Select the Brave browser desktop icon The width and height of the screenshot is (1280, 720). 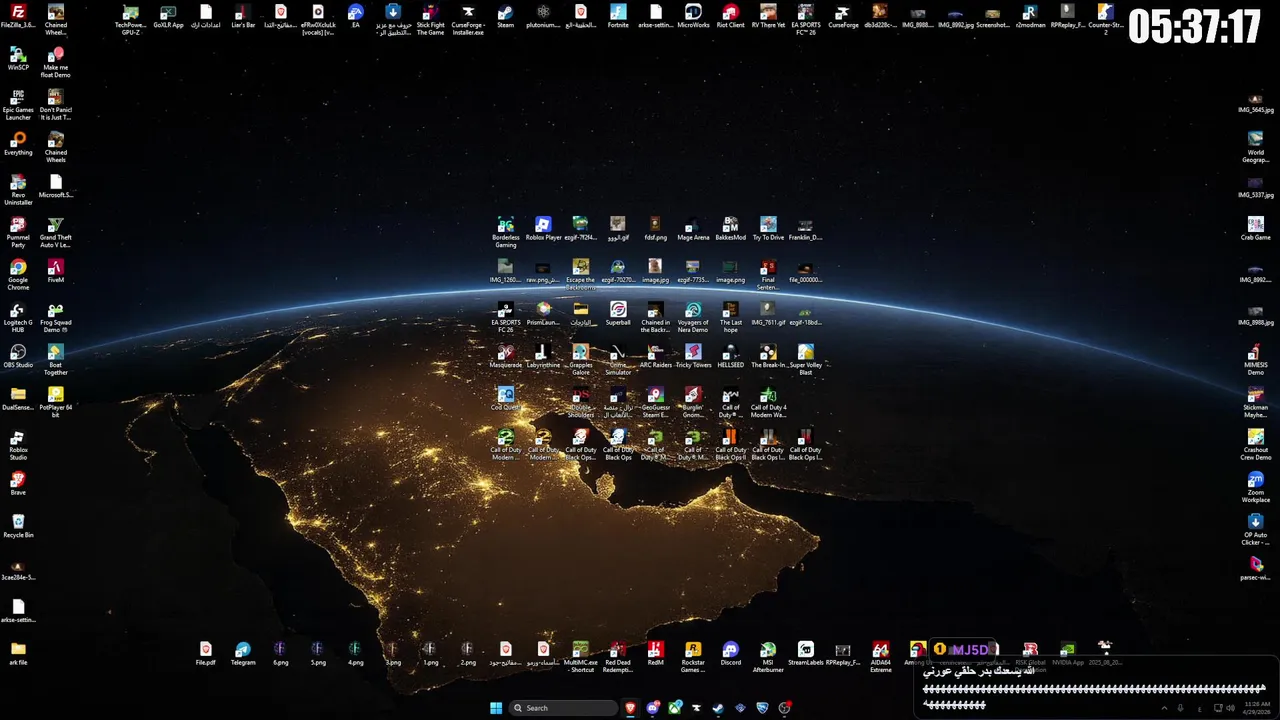18,483
